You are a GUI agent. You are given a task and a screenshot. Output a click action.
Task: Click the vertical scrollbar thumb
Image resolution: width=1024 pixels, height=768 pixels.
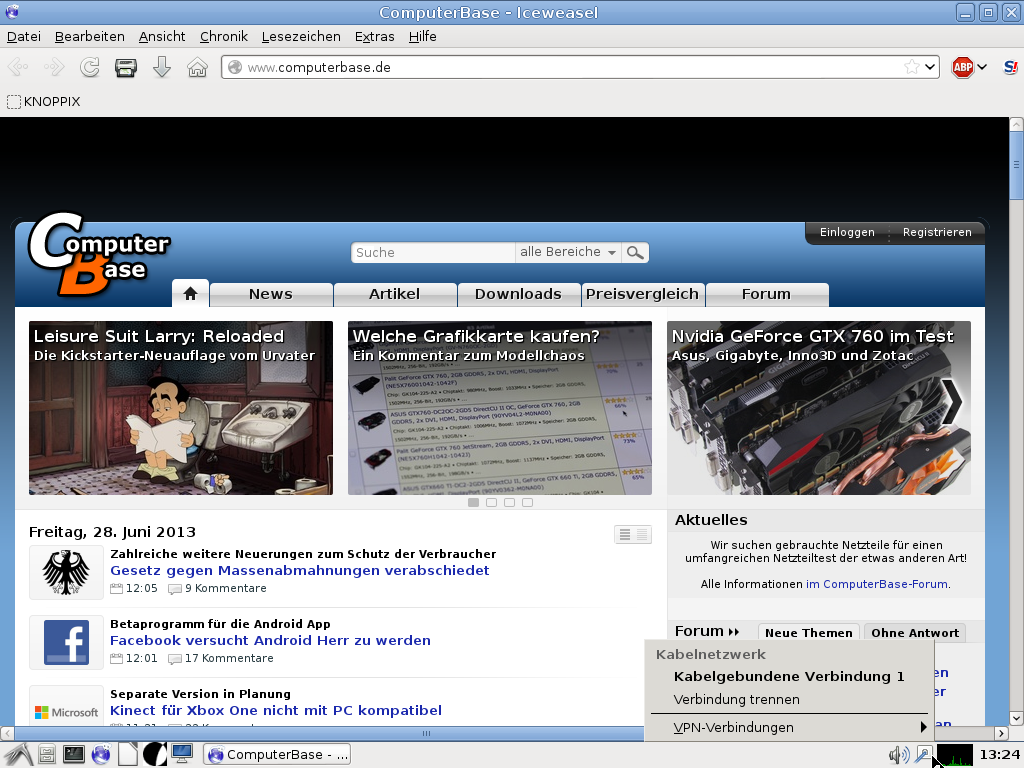pyautogui.click(x=1016, y=165)
